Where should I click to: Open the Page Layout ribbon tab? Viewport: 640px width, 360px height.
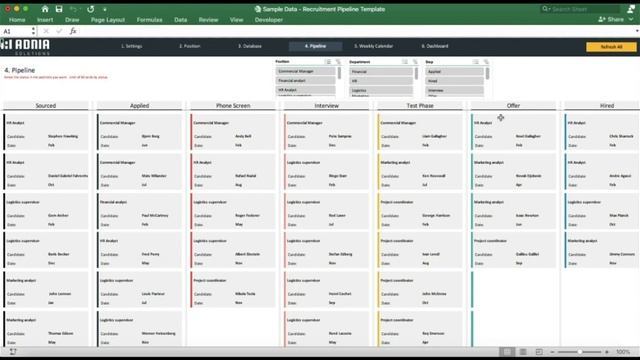[x=108, y=20]
